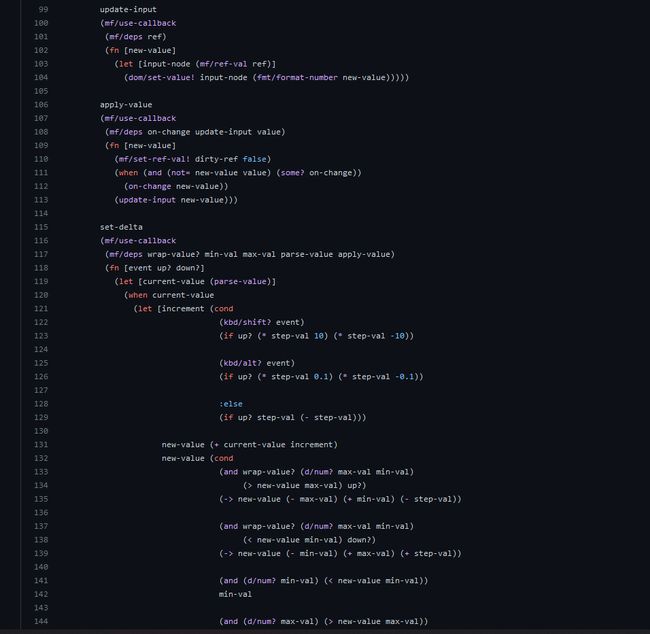
Task: Place cursor on dom/set-value! call
Action: 166,77
